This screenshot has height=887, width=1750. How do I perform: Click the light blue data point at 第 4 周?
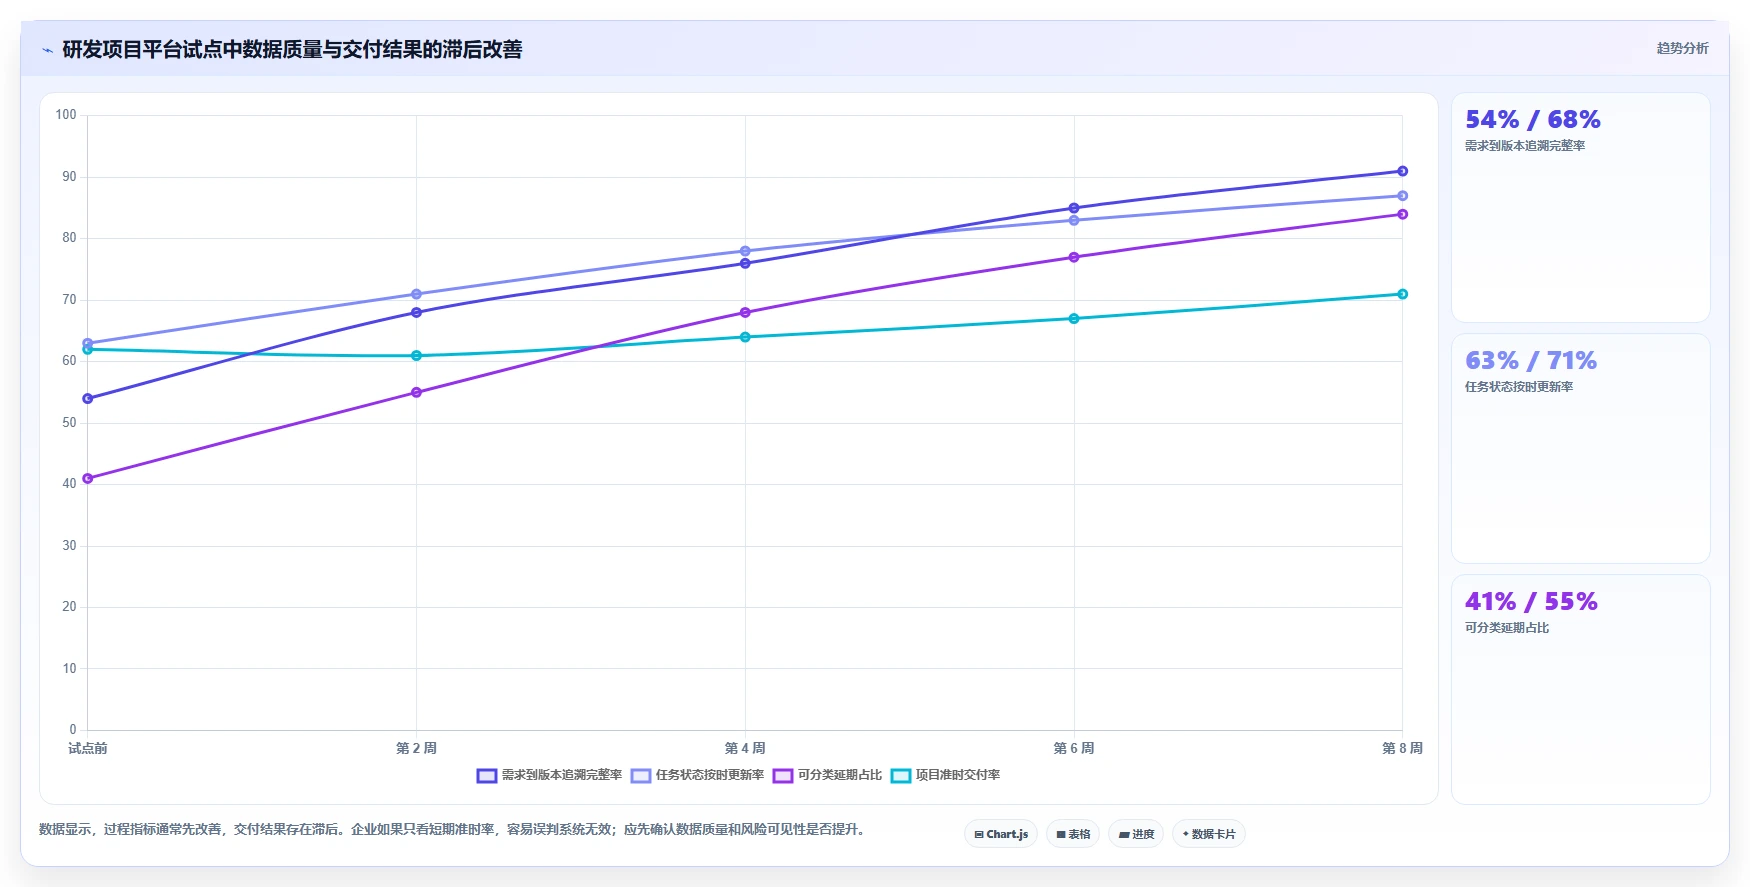(745, 251)
